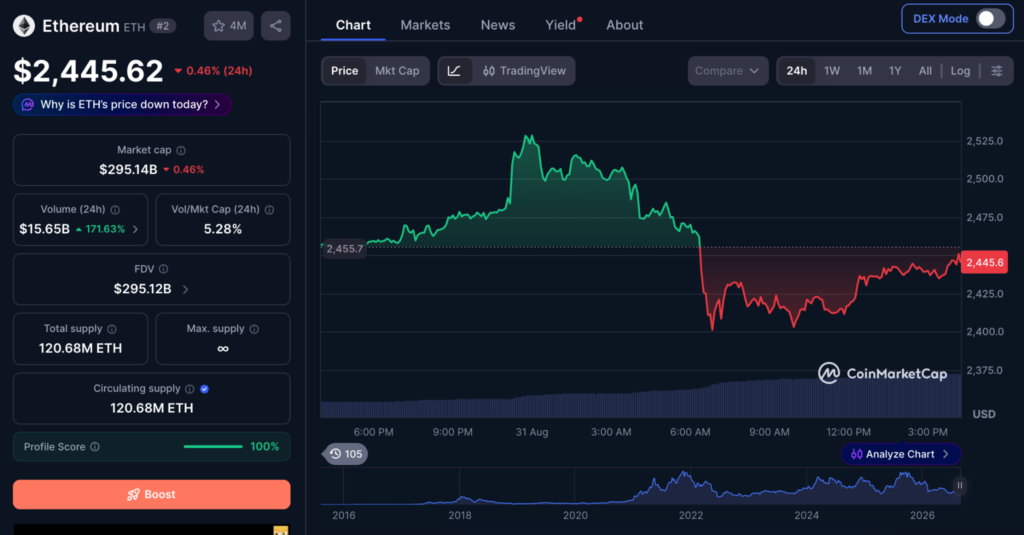The height and width of the screenshot is (535, 1024).
Task: Toggle the DEX Mode switch
Action: [990, 18]
